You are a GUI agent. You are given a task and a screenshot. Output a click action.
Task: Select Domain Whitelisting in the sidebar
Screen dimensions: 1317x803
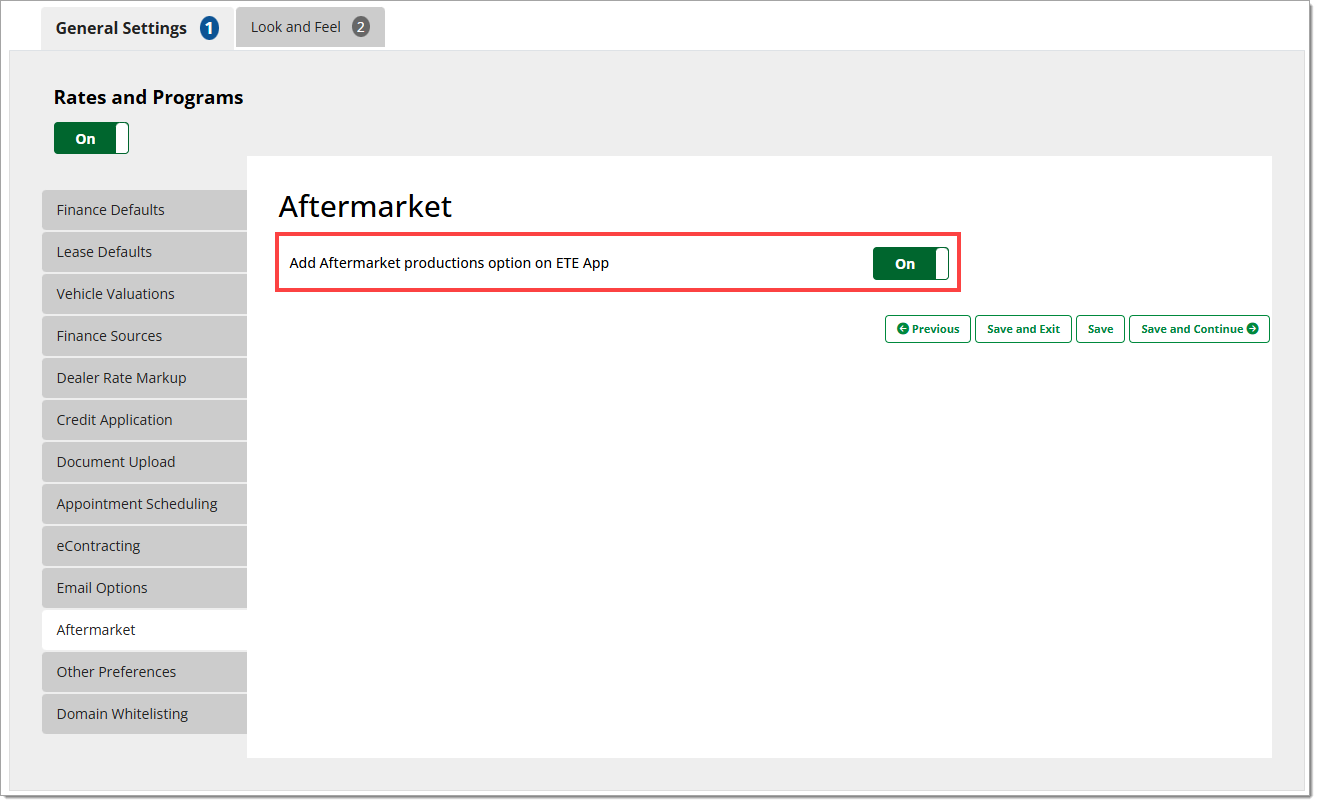(144, 714)
